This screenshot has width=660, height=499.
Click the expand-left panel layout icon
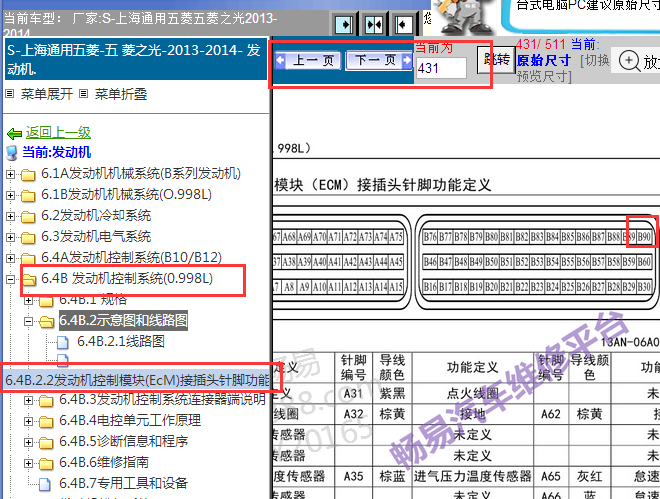402,25
